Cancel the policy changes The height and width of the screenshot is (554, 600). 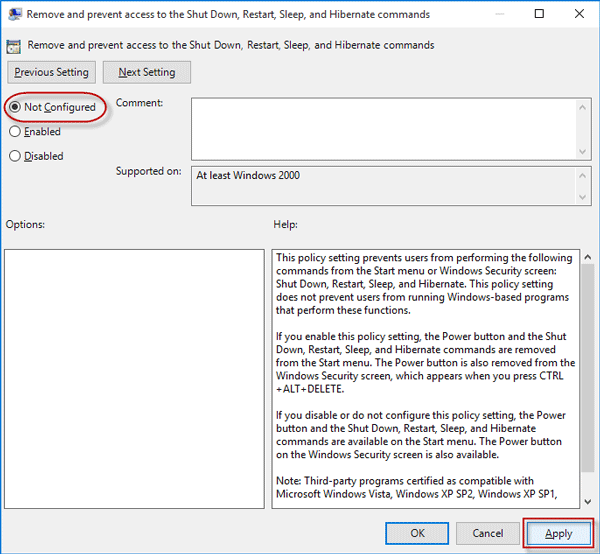487,533
